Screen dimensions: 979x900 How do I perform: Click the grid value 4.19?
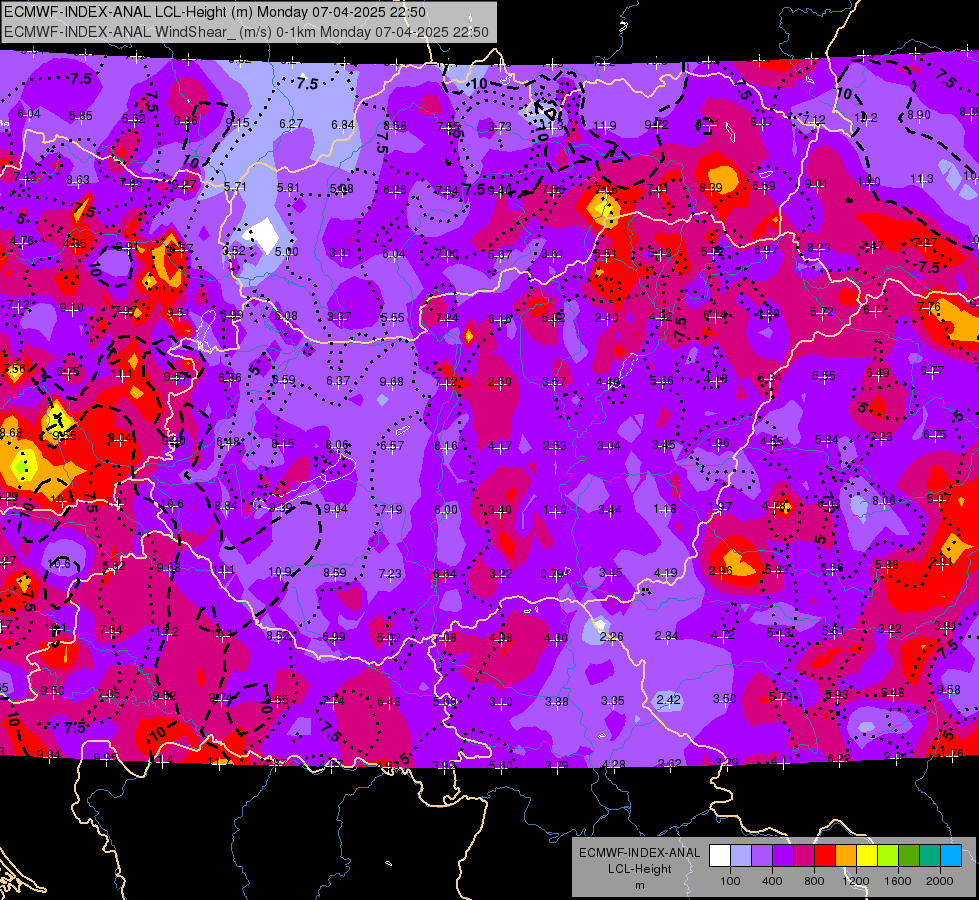666,573
